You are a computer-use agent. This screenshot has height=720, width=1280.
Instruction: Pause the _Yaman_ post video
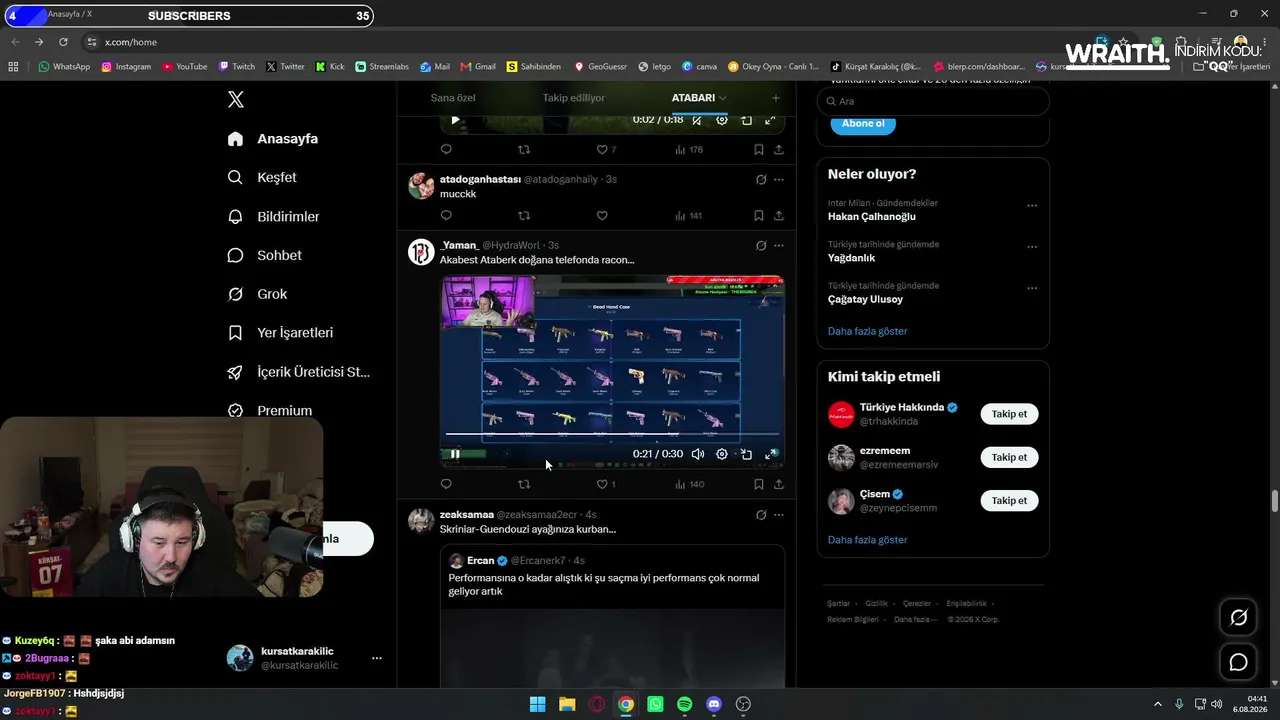point(455,454)
